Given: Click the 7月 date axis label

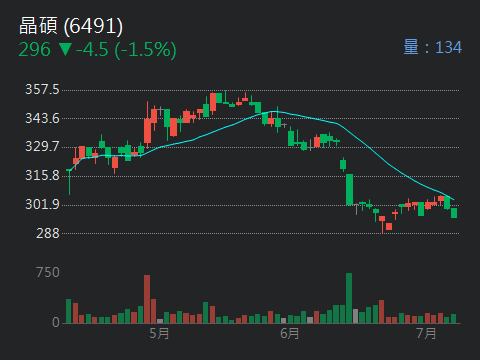Looking at the screenshot, I should [426, 333].
